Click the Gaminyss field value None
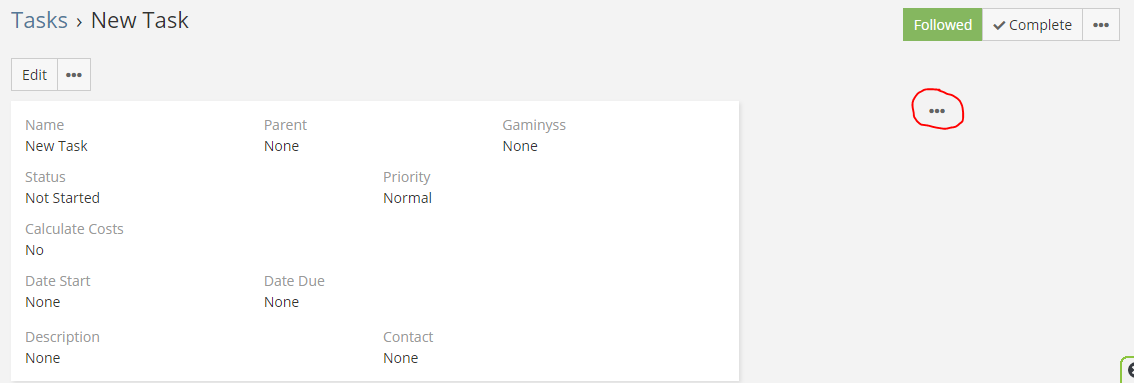The width and height of the screenshot is (1134, 383). (x=520, y=146)
